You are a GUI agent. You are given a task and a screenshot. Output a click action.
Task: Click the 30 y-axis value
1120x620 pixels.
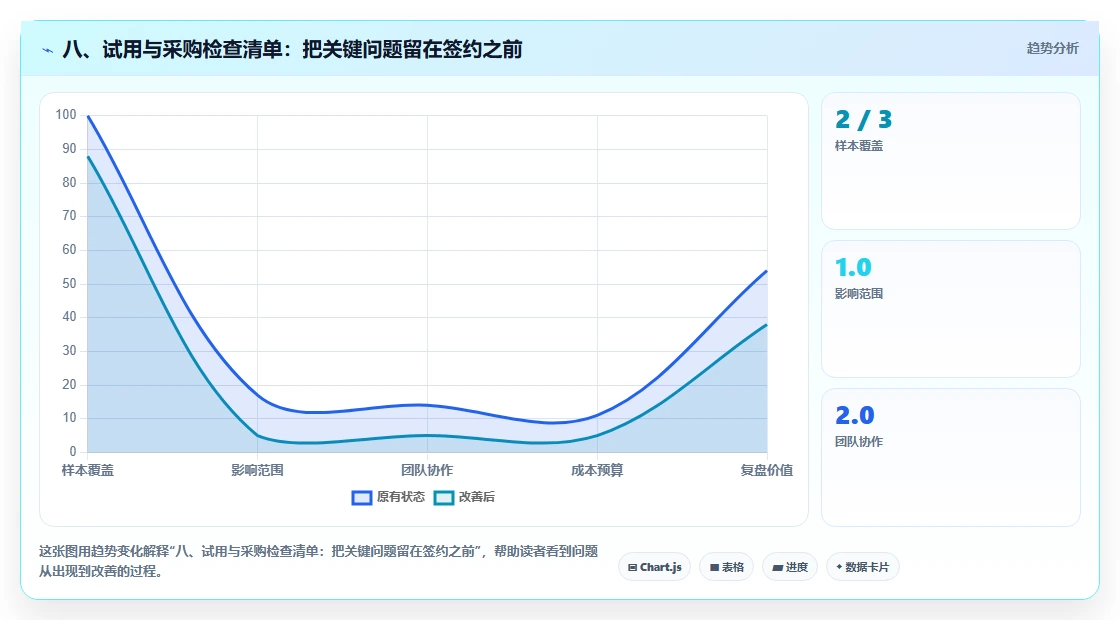click(69, 351)
